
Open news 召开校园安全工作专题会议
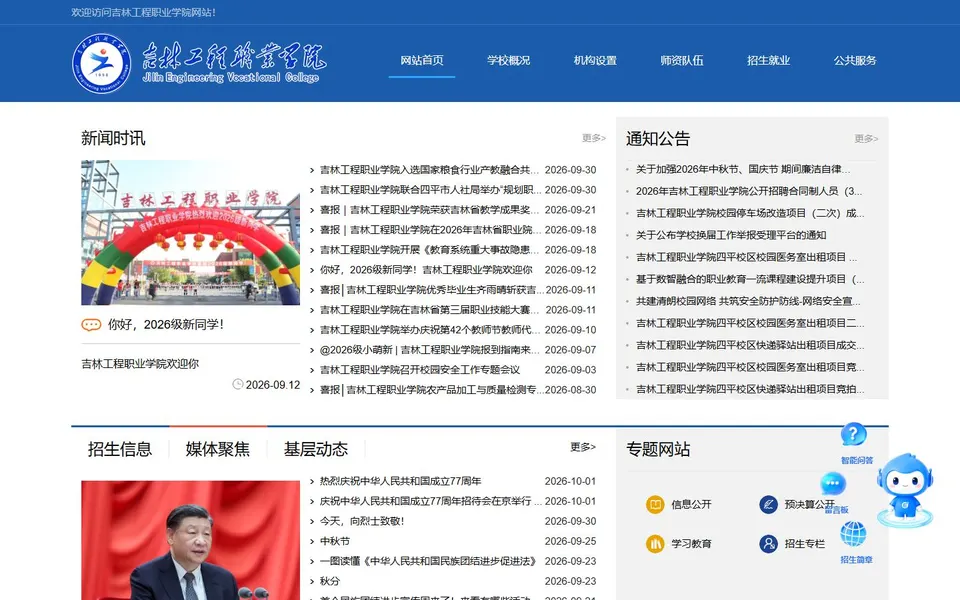(x=420, y=370)
